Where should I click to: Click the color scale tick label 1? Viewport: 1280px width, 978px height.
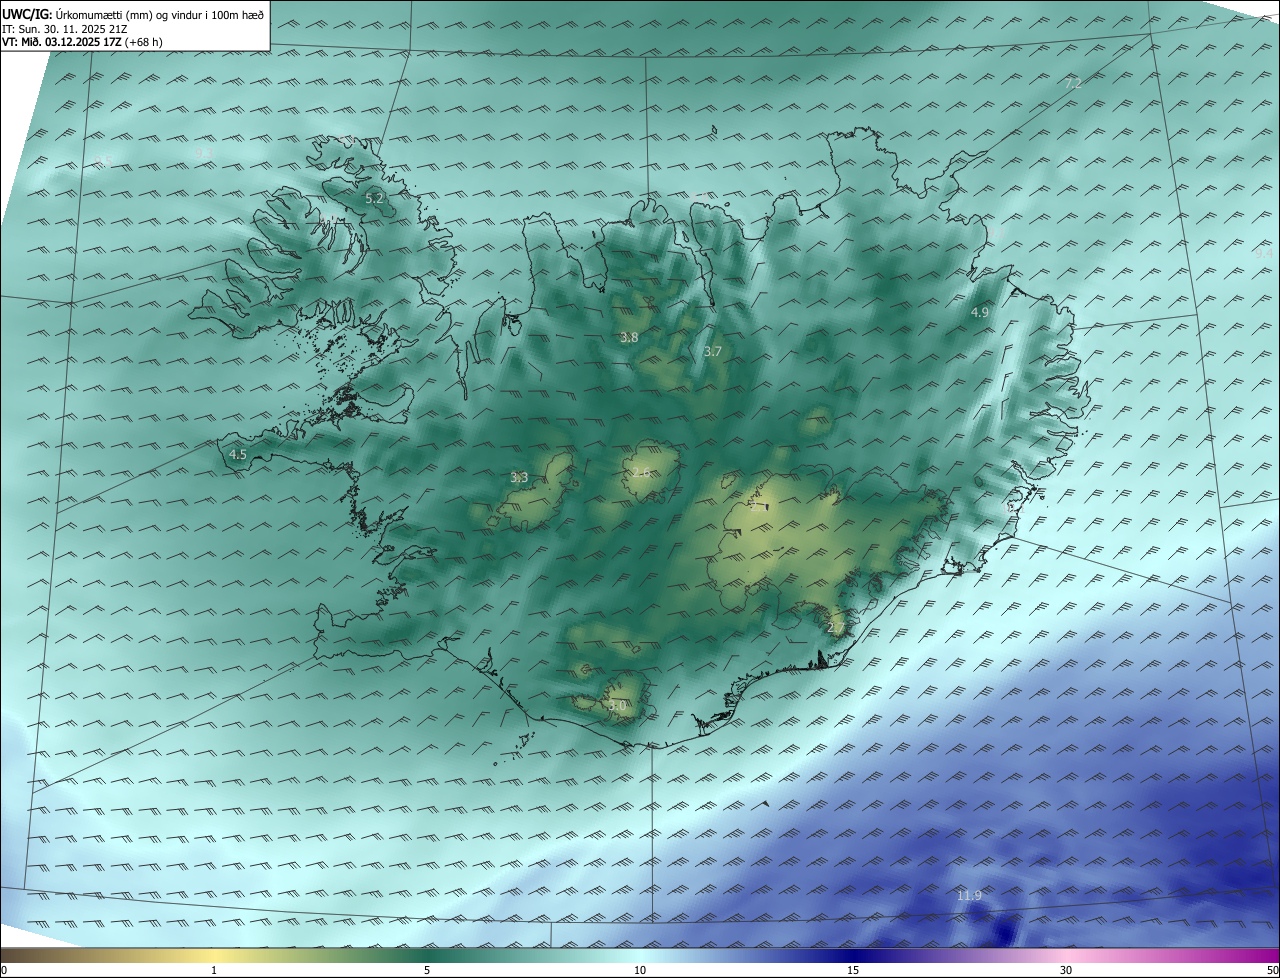(x=214, y=971)
